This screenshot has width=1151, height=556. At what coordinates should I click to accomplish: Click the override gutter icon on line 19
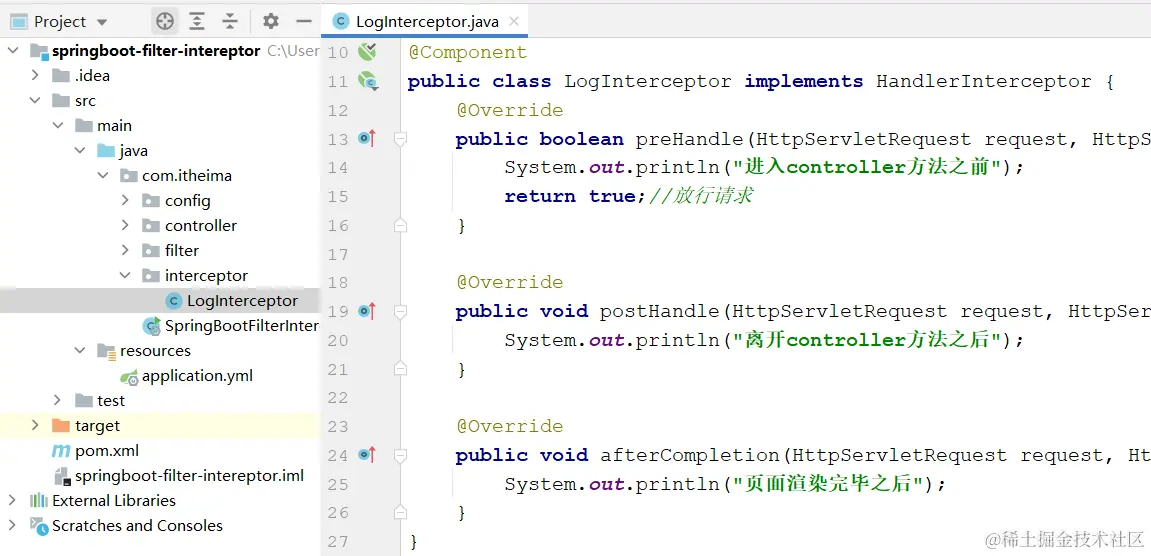367,311
